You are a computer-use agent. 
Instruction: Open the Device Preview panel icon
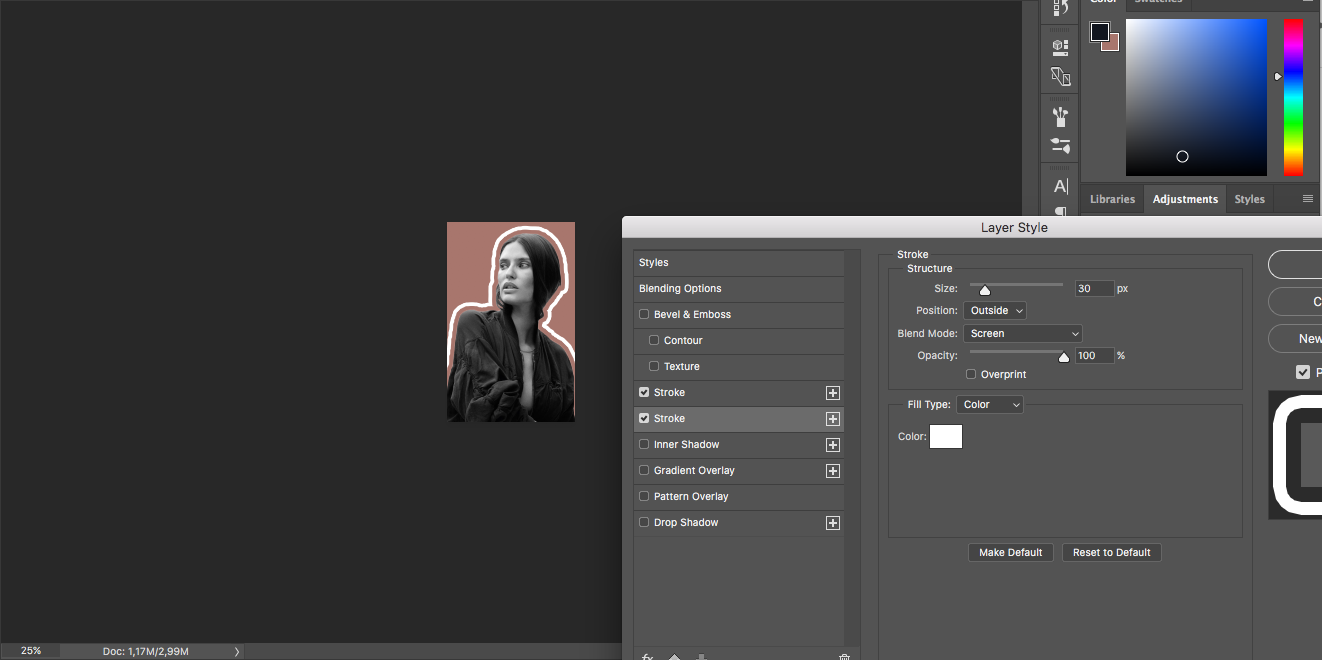(1061, 76)
